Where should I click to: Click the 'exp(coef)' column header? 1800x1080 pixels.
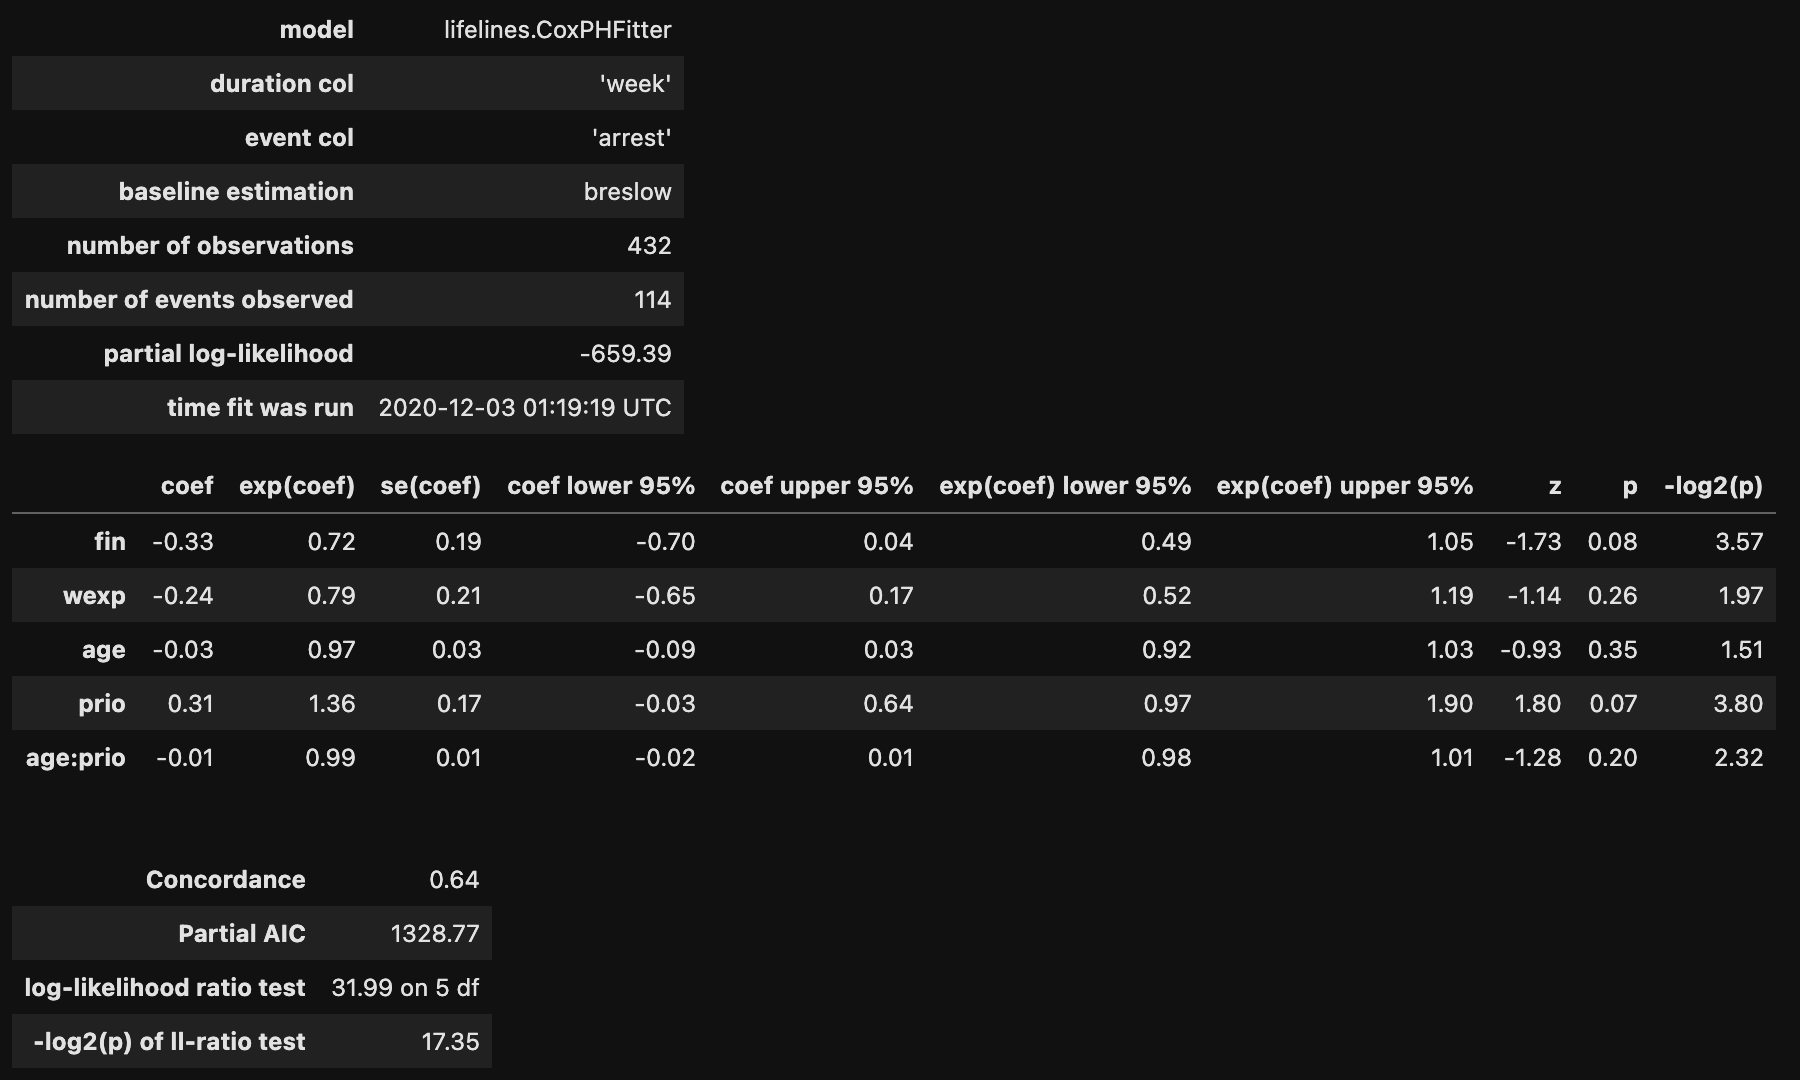297,486
